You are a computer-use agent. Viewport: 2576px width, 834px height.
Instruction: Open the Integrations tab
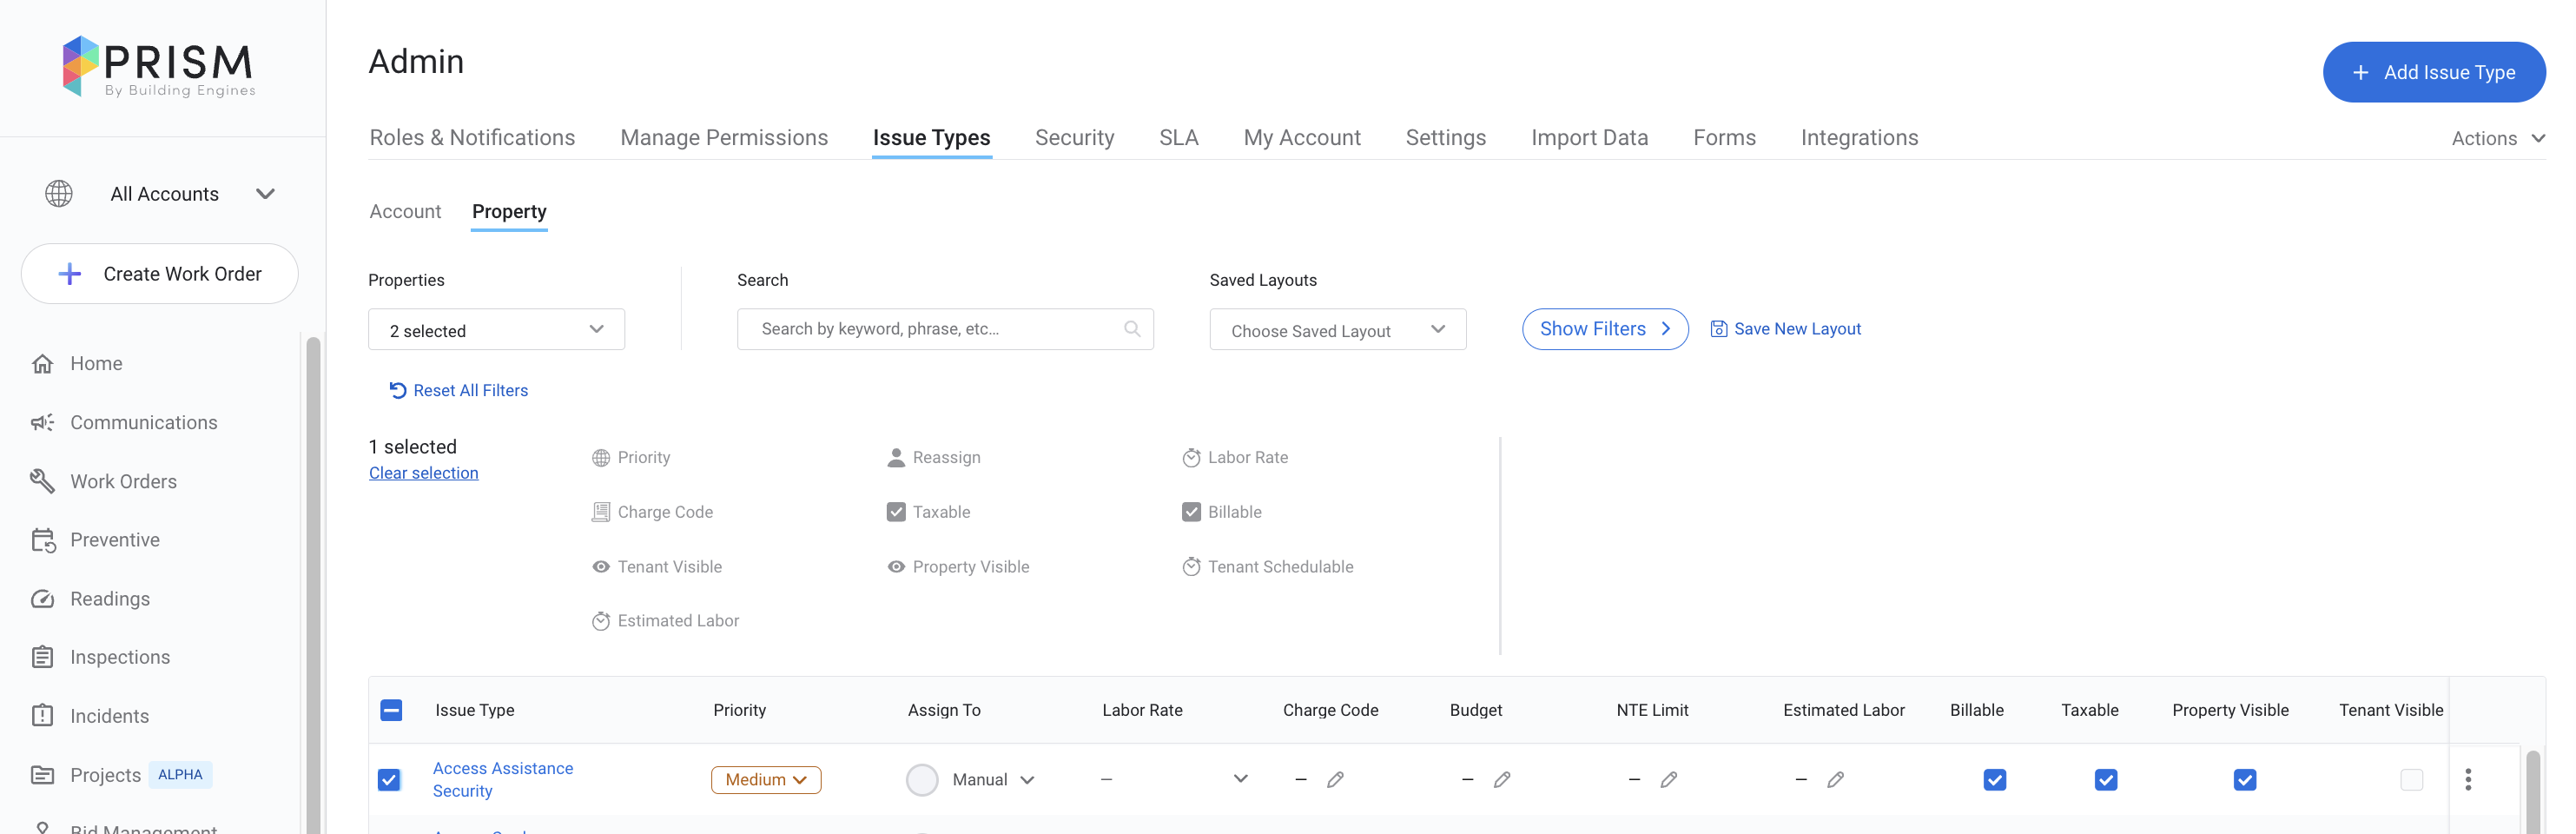pyautogui.click(x=1859, y=138)
